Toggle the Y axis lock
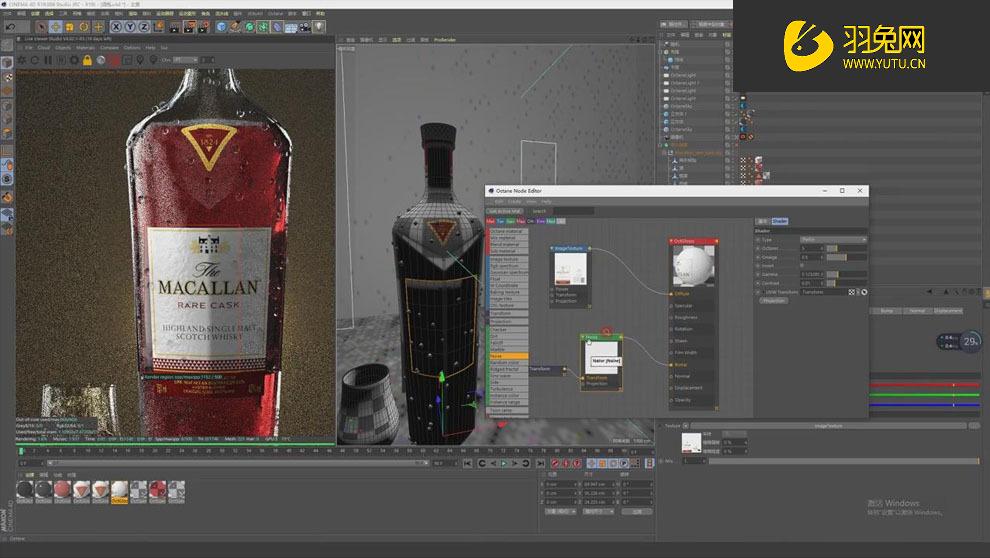The width and height of the screenshot is (990, 558). (130, 27)
